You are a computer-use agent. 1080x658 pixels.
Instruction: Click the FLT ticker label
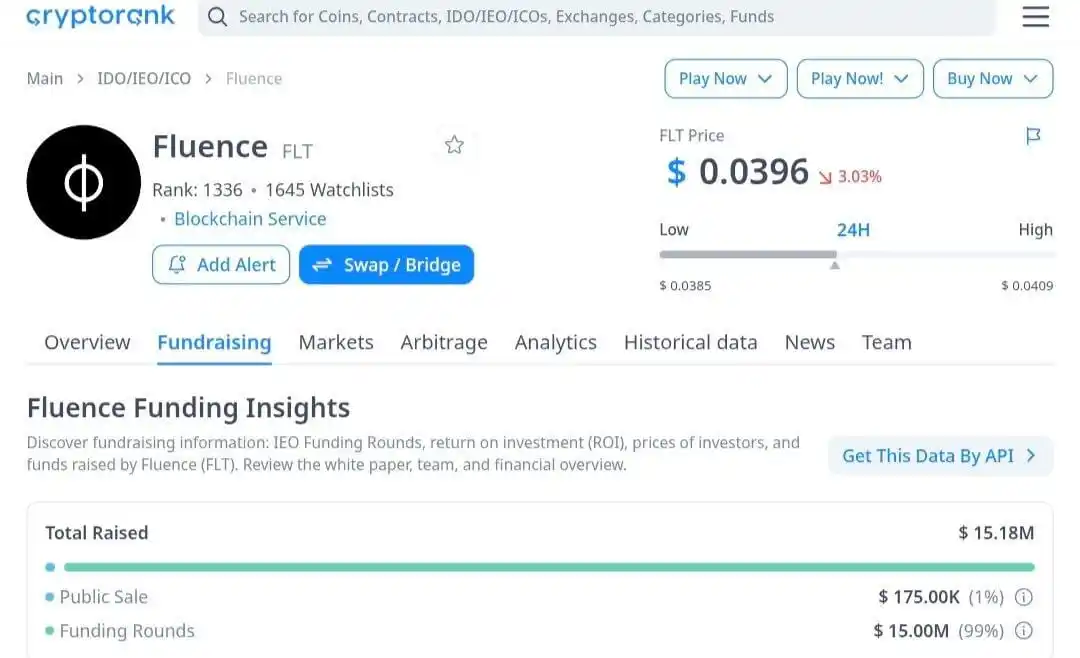point(298,151)
